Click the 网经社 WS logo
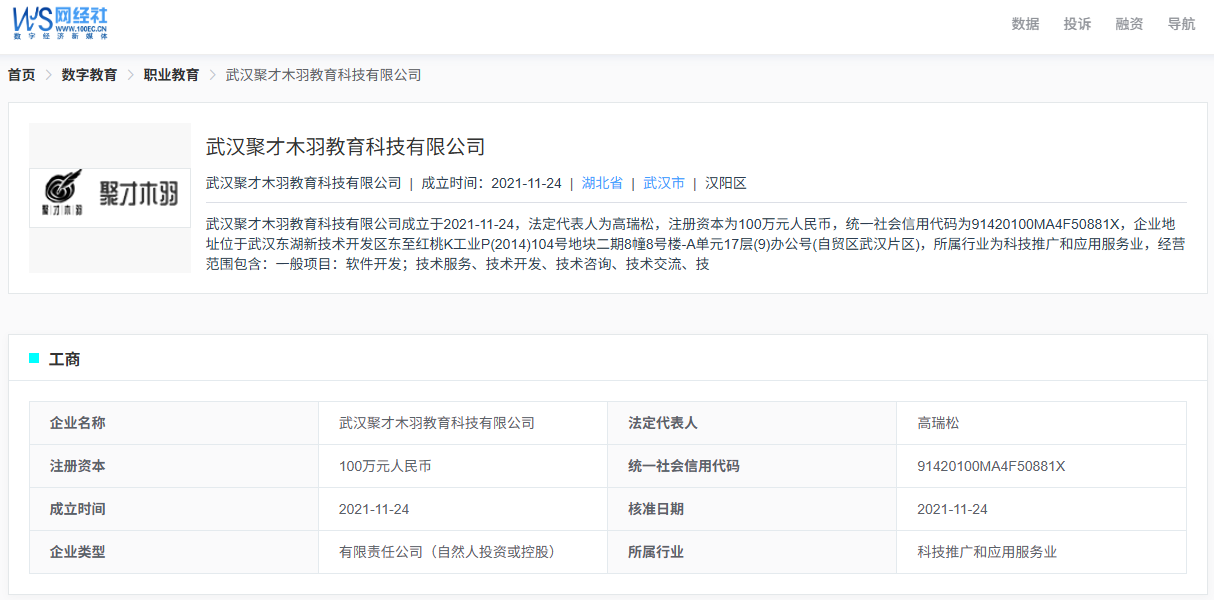The width and height of the screenshot is (1214, 600). (60, 23)
